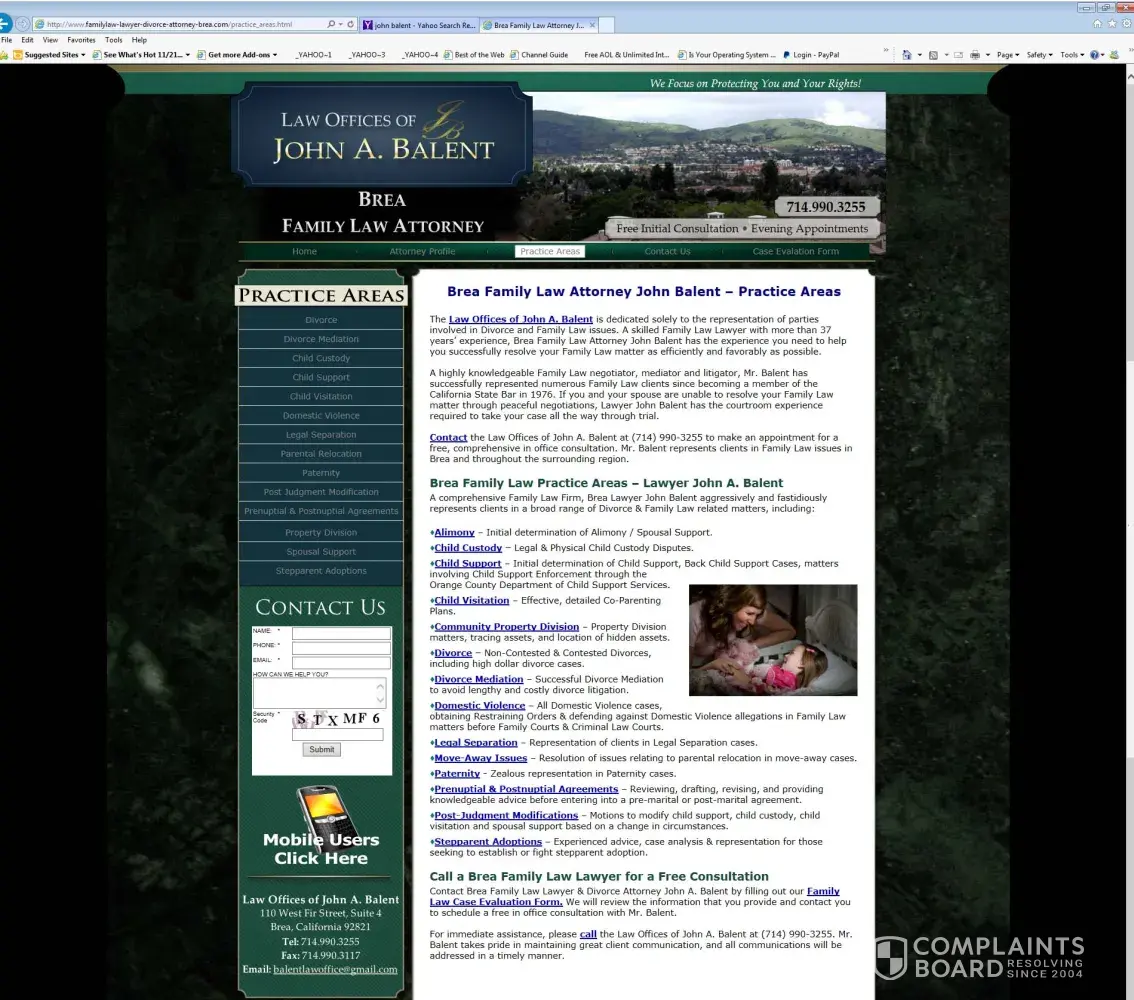This screenshot has height=1000, width=1134.
Task: Open a new blank tab
Action: (608, 25)
